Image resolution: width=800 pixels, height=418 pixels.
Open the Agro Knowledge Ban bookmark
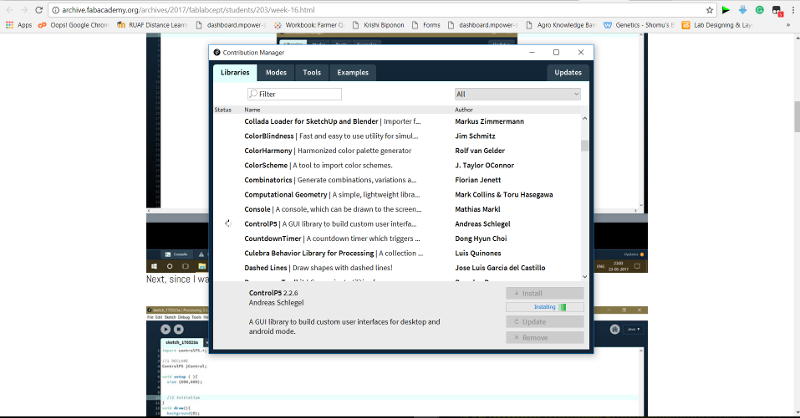pos(560,24)
